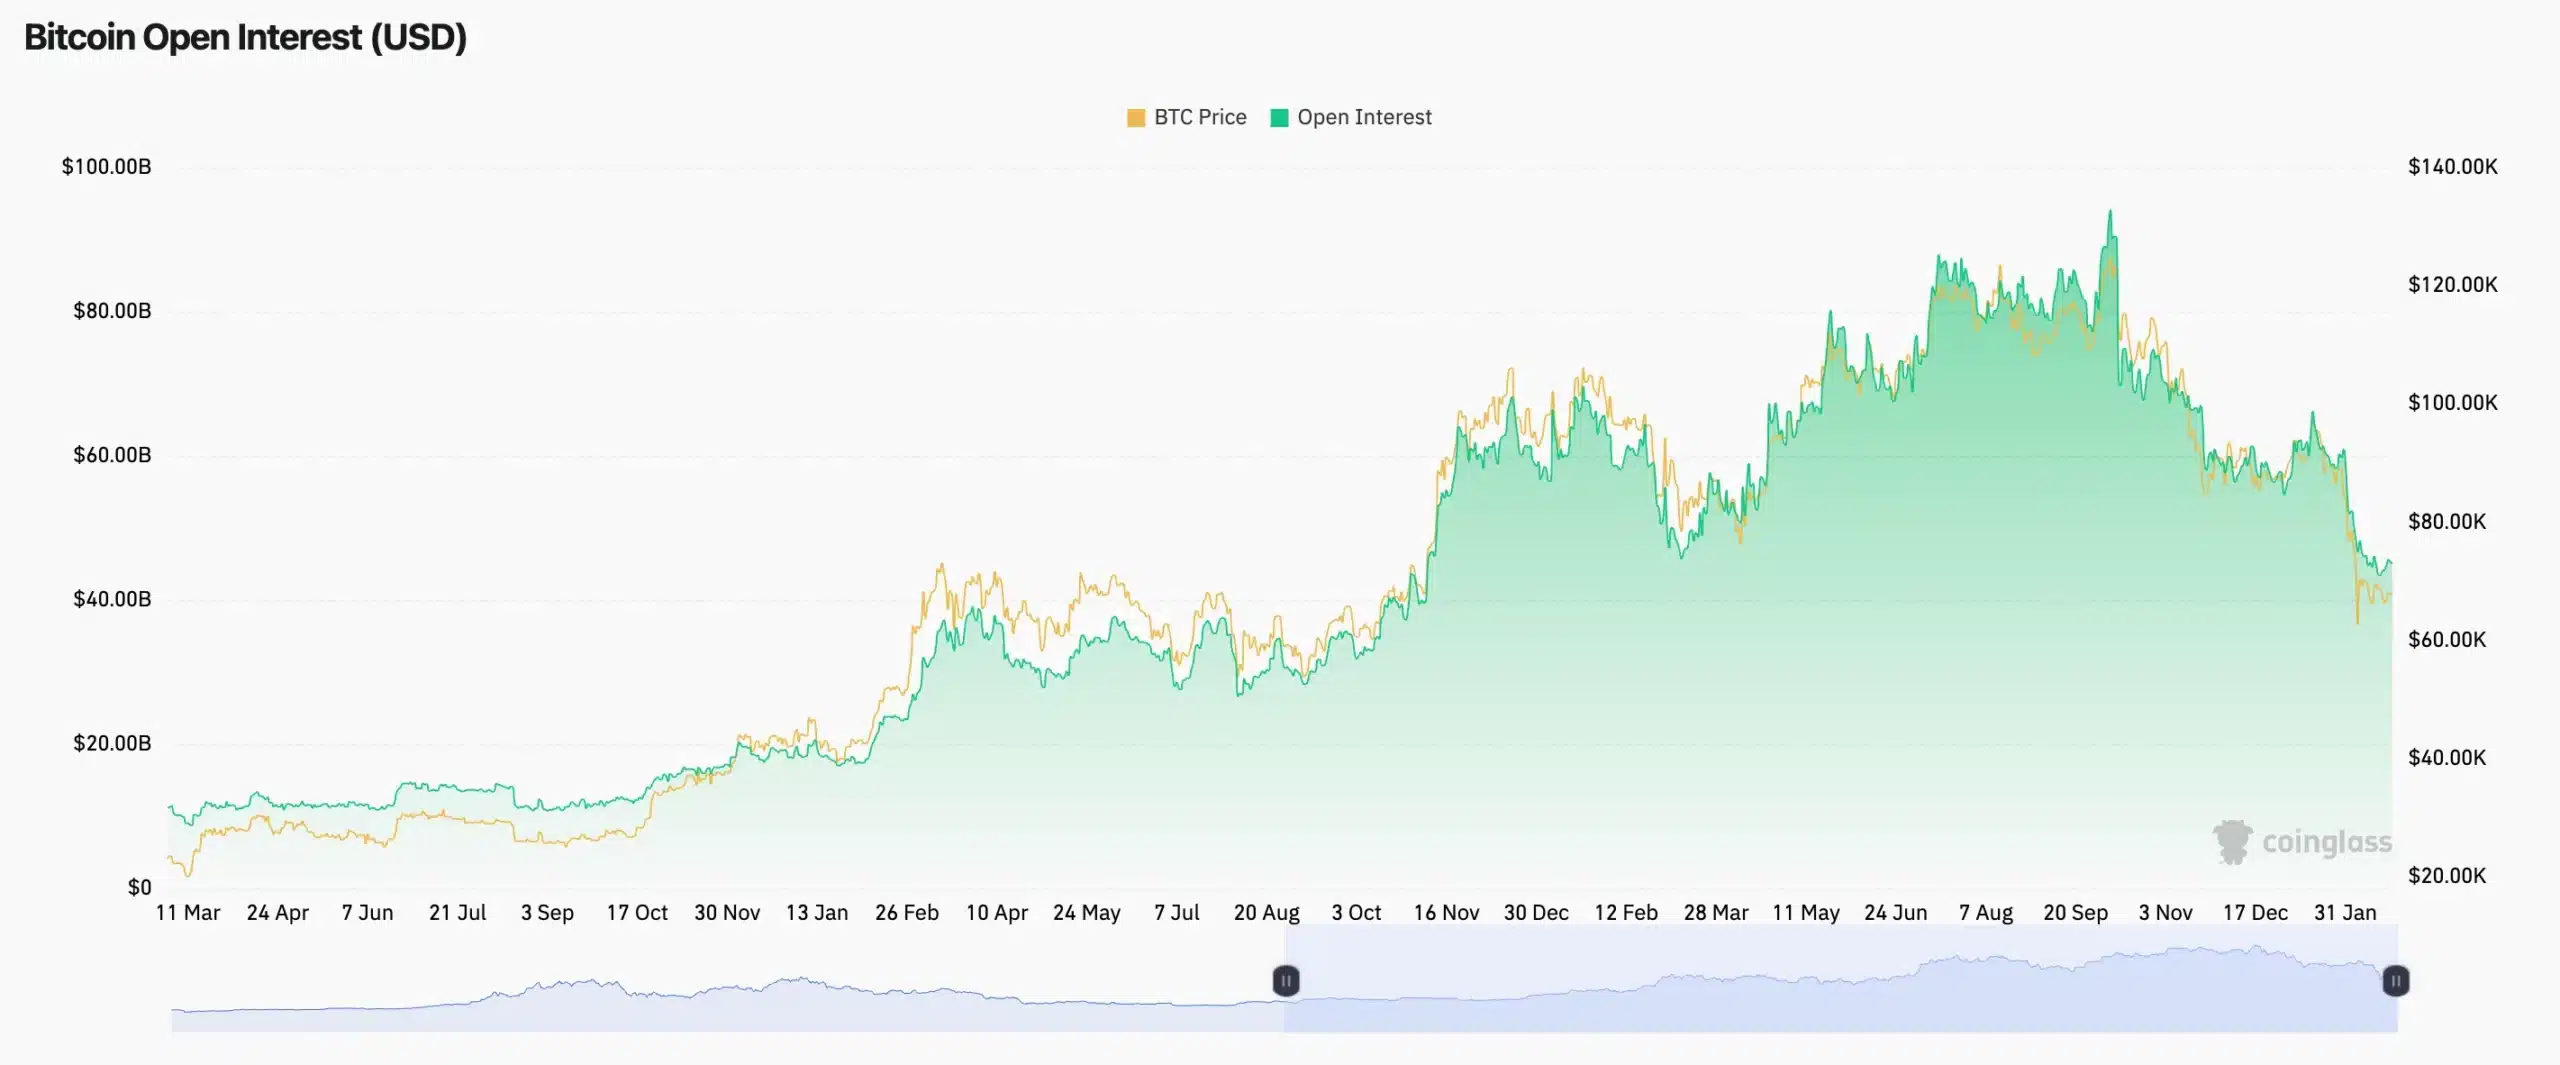Select the 20 Aug date axis label
This screenshot has width=2560, height=1065.
tap(1266, 912)
